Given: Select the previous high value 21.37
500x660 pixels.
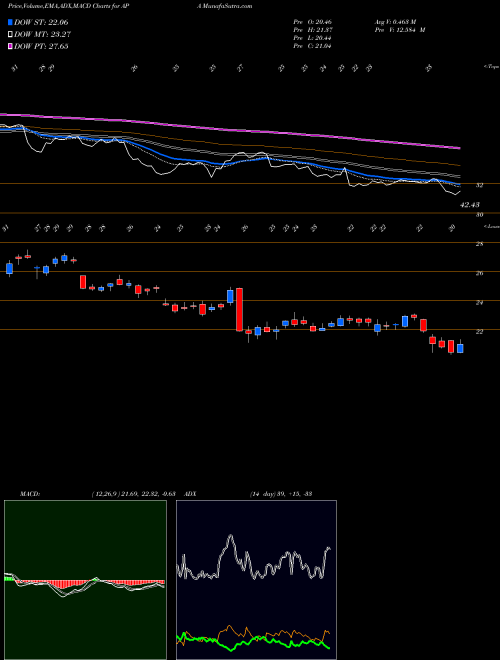Looking at the screenshot, I should pos(322,30).
